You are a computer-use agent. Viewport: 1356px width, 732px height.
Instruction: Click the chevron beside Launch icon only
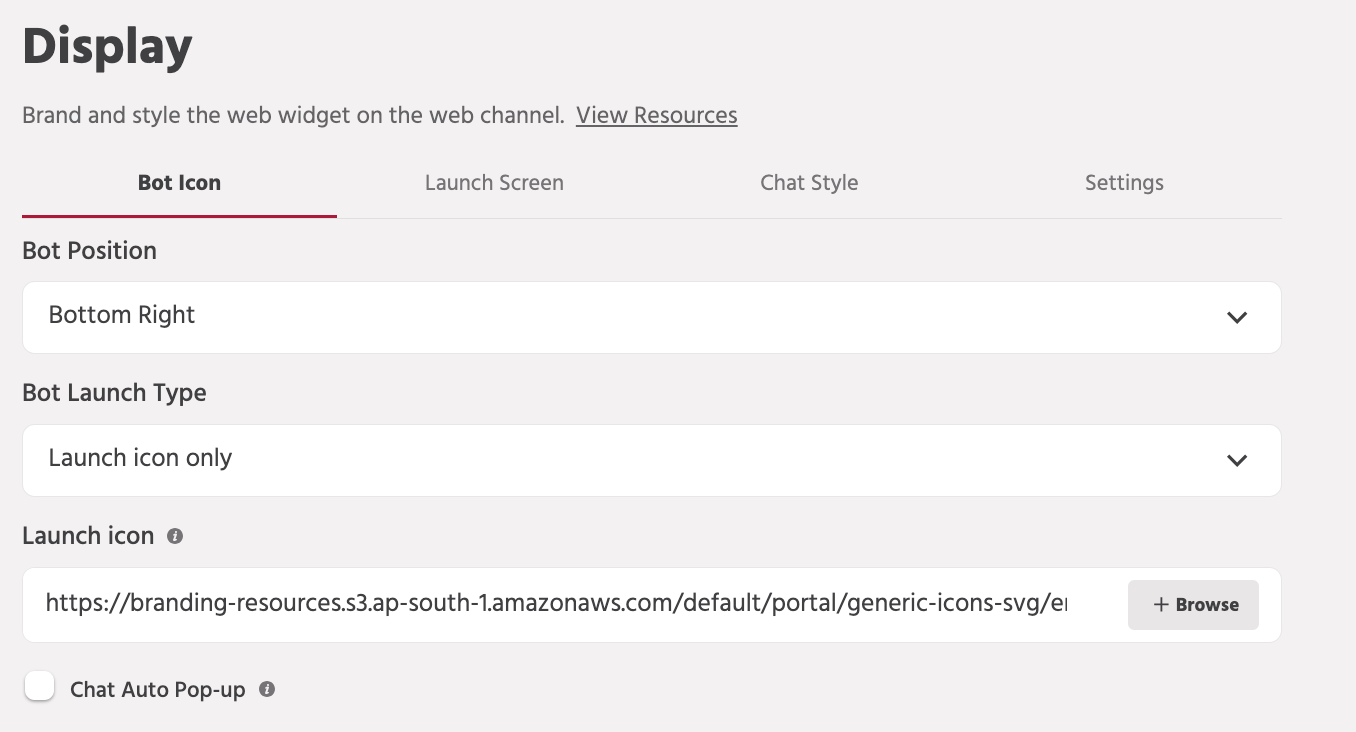point(1237,461)
